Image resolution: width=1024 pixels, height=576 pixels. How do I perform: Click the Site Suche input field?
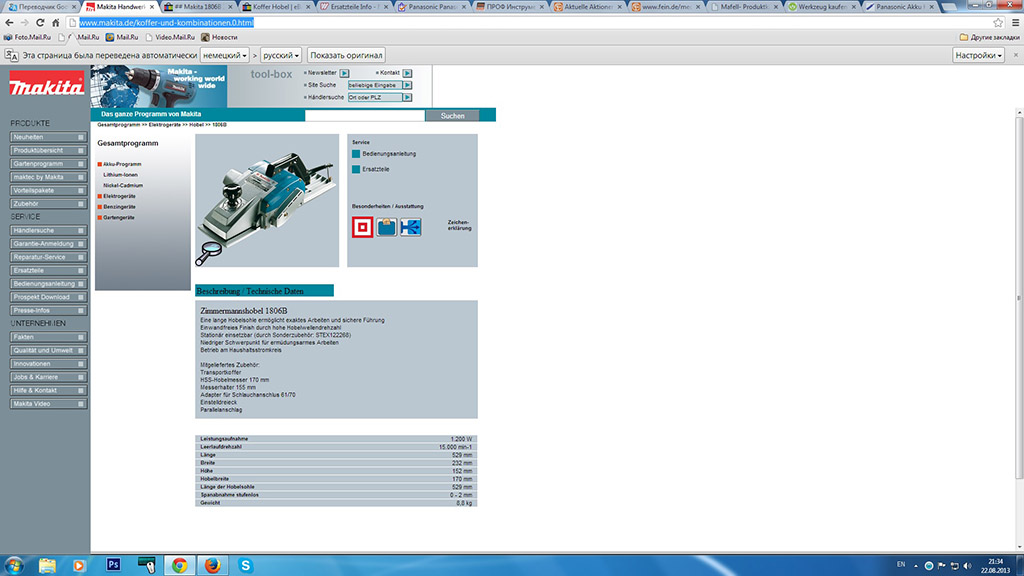pyautogui.click(x=375, y=85)
